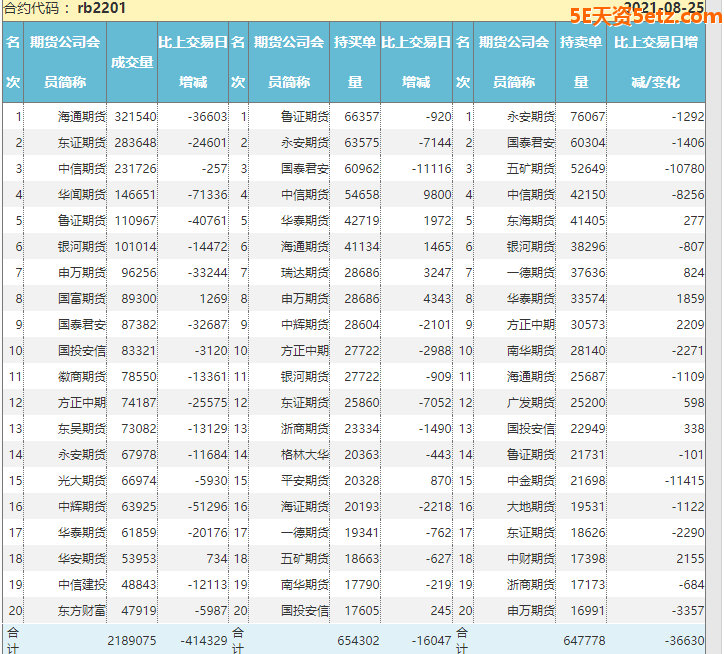Select long position value 17605
Screen dimensions: 724x654
pyautogui.click(x=362, y=611)
